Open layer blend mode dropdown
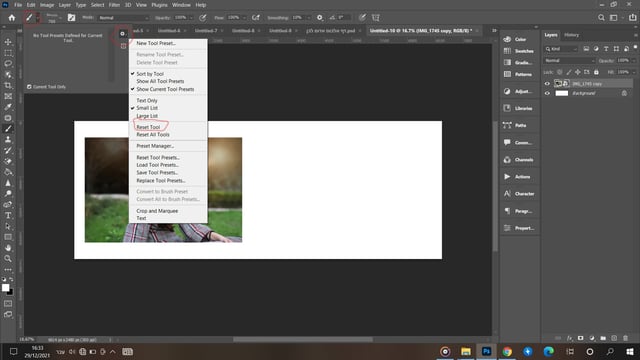The height and width of the screenshot is (360, 640). tap(569, 60)
